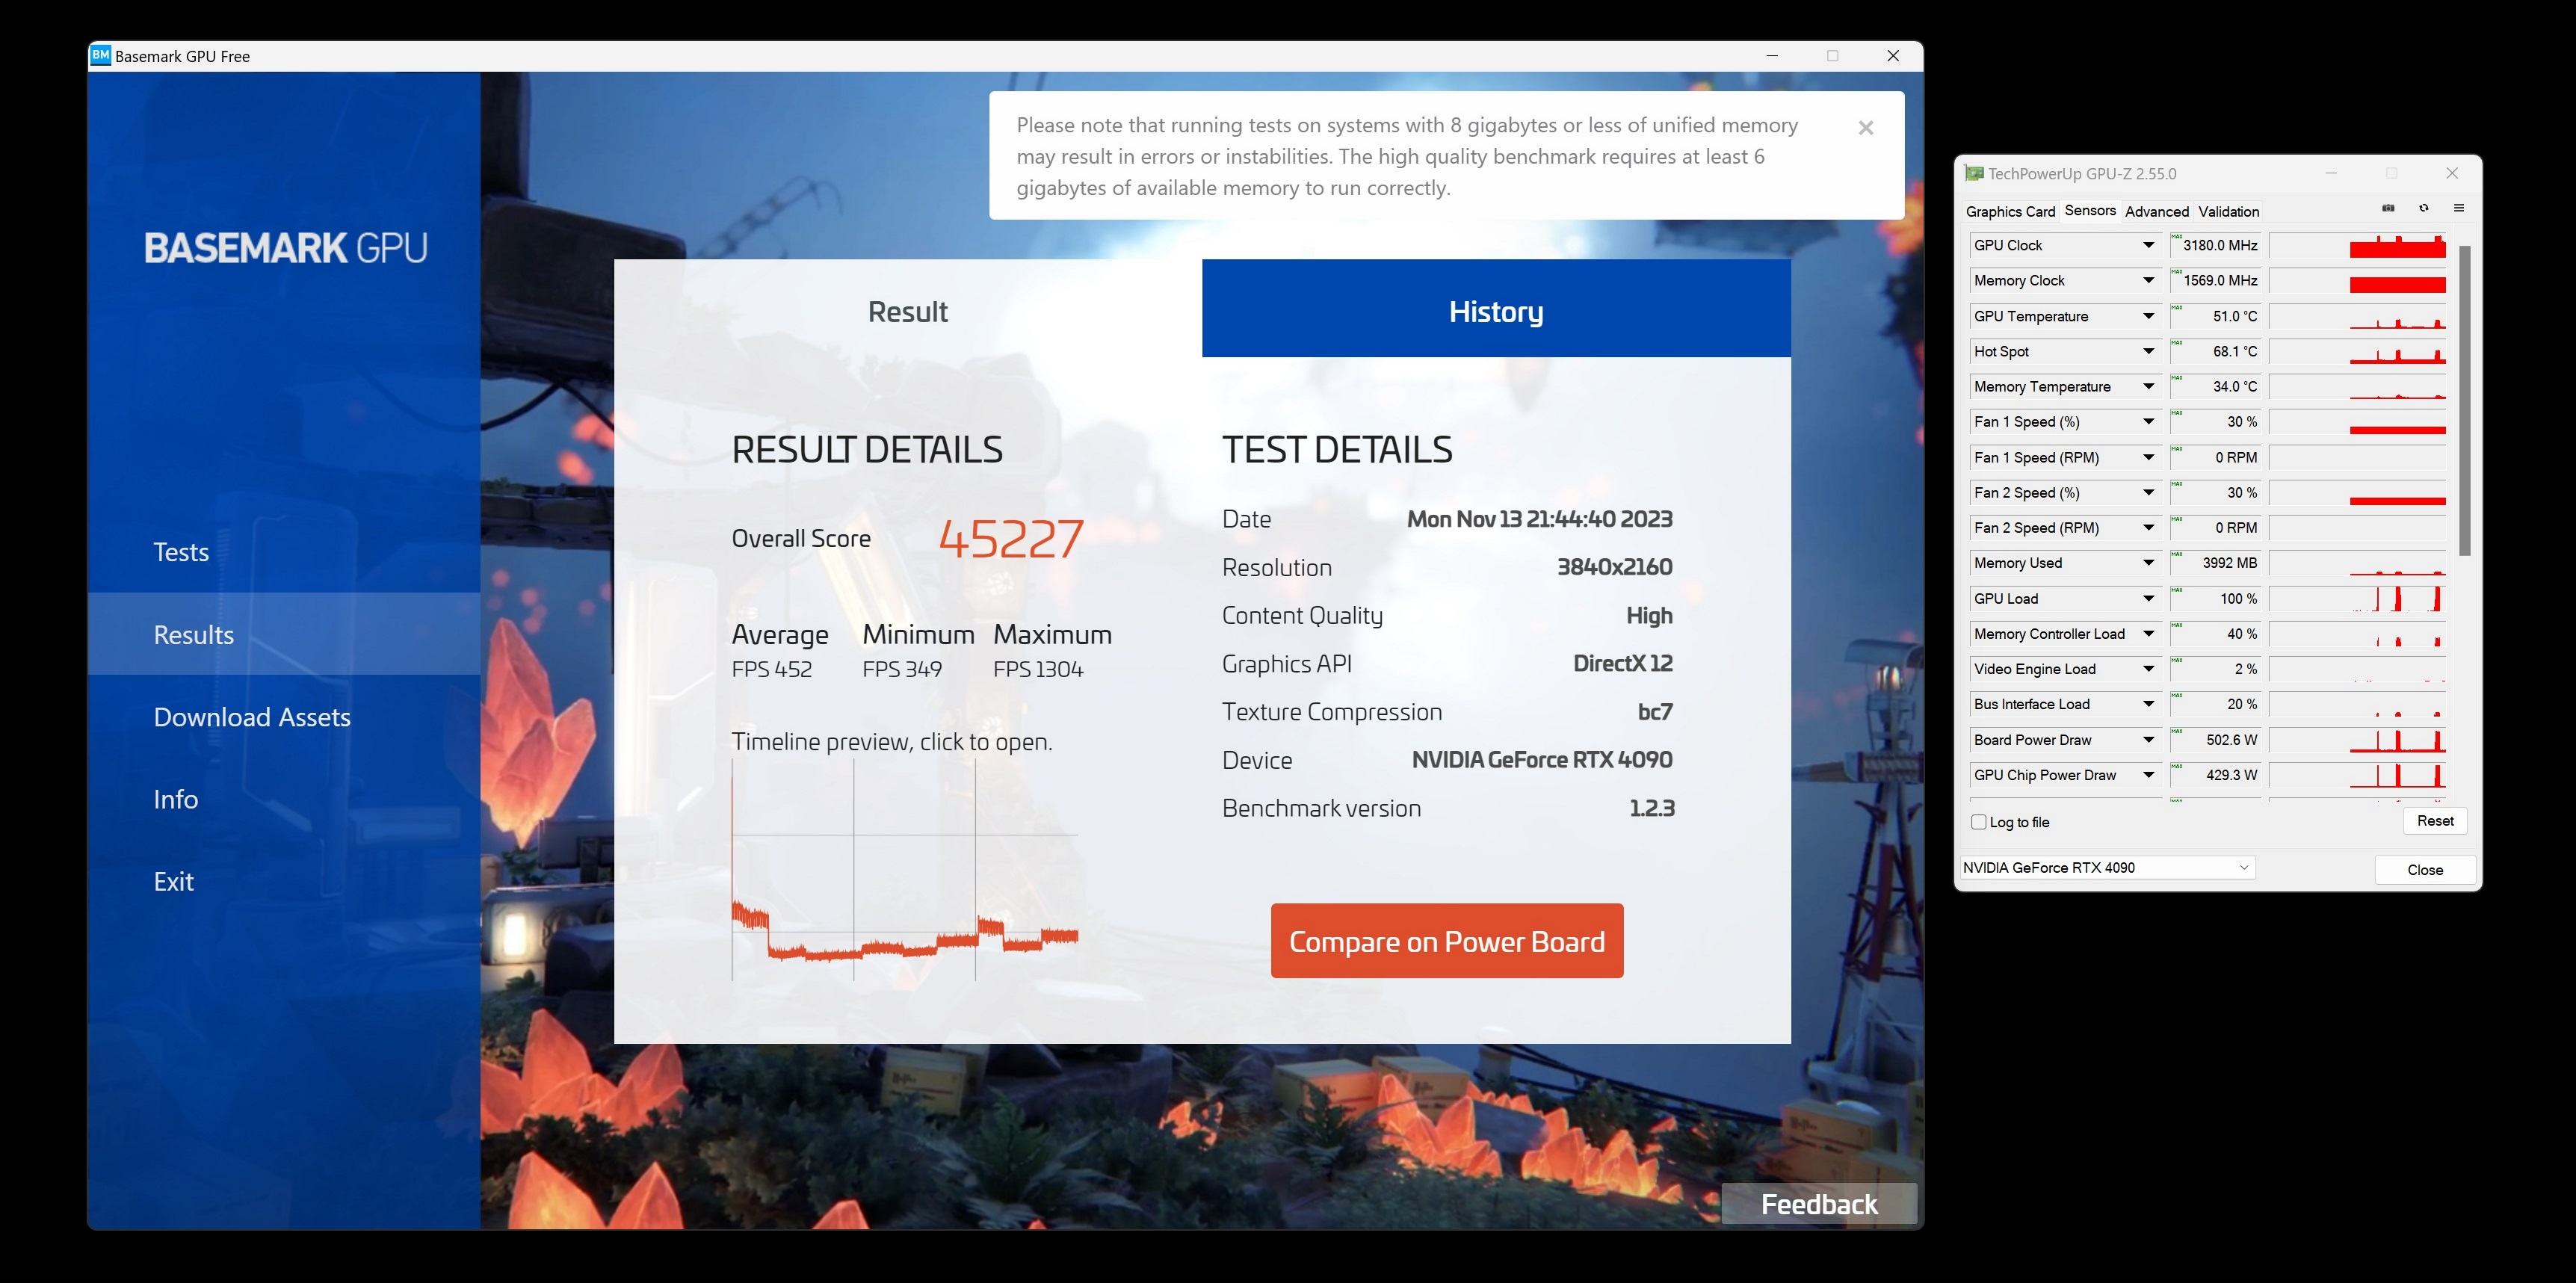2576x1283 pixels.
Task: Open the GPU-Z hamburger menu icon
Action: [2459, 208]
